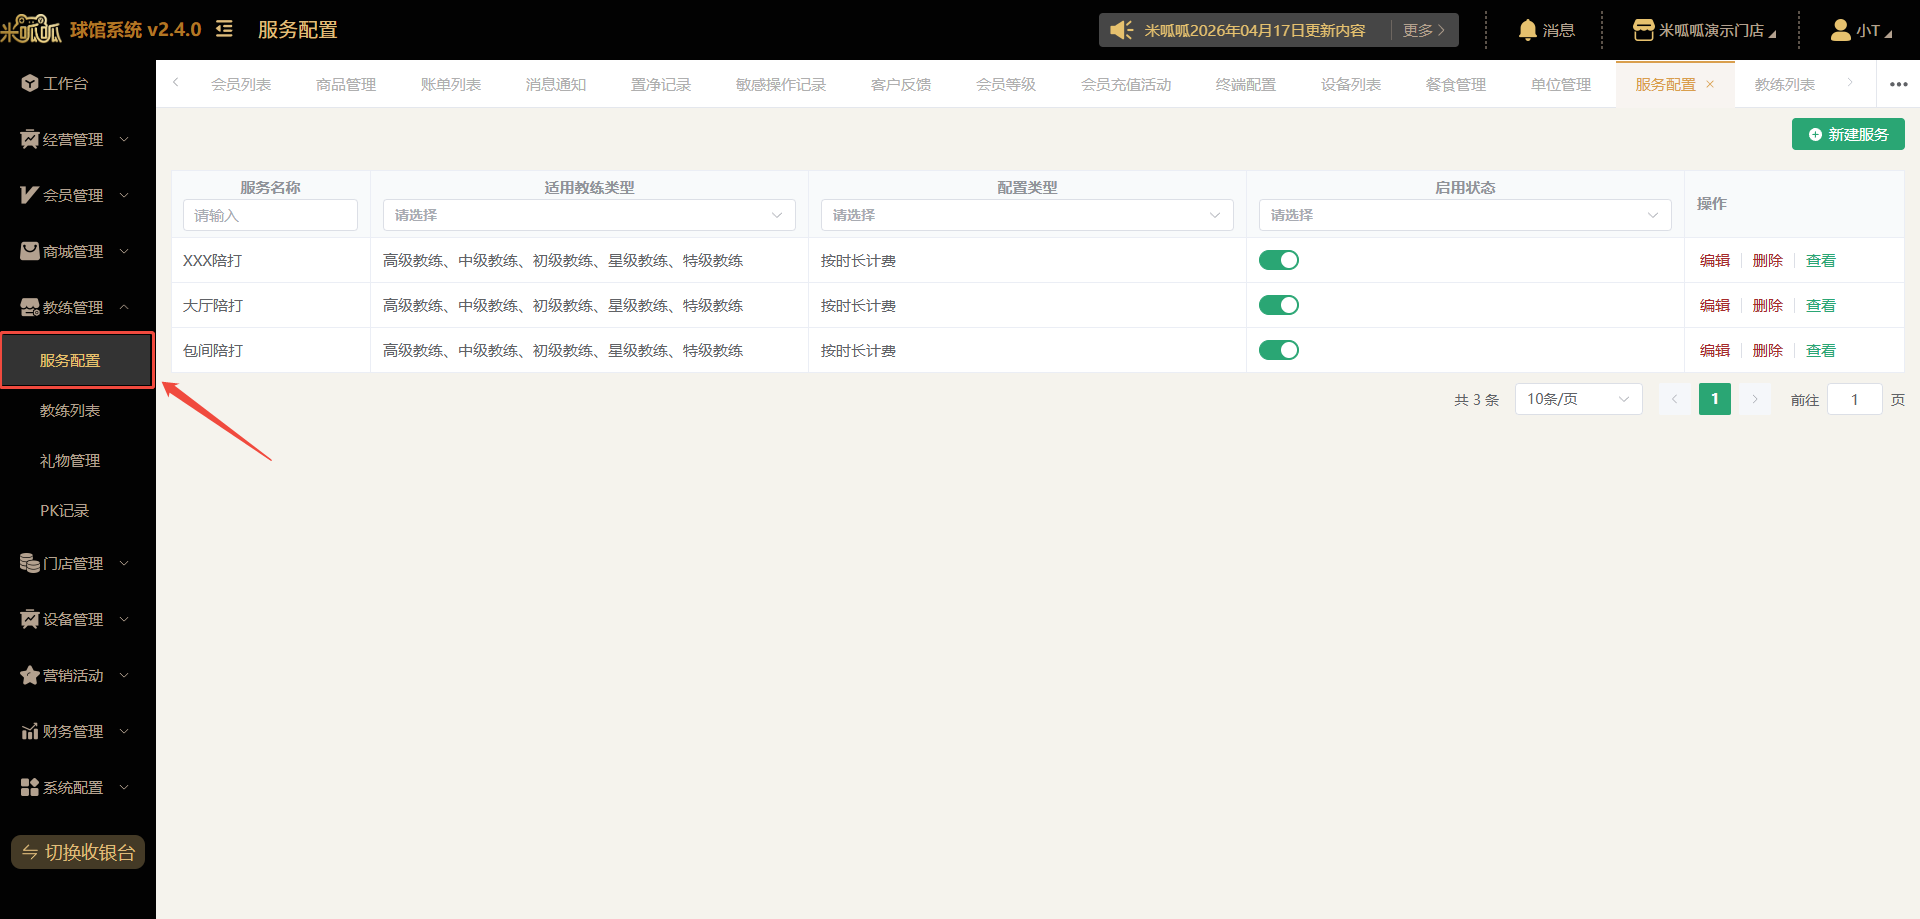Click the 商城管理 sidebar icon
Viewport: 1920px width, 919px height.
[x=30, y=251]
